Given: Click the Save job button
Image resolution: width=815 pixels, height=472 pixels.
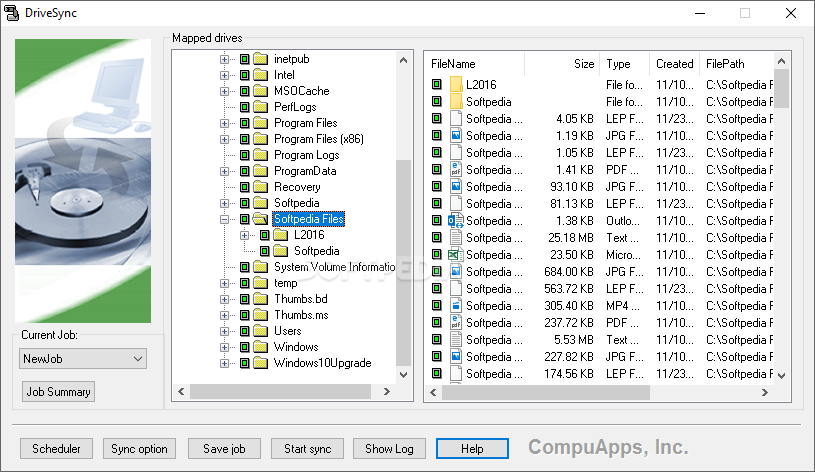Looking at the screenshot, I should pos(224,449).
